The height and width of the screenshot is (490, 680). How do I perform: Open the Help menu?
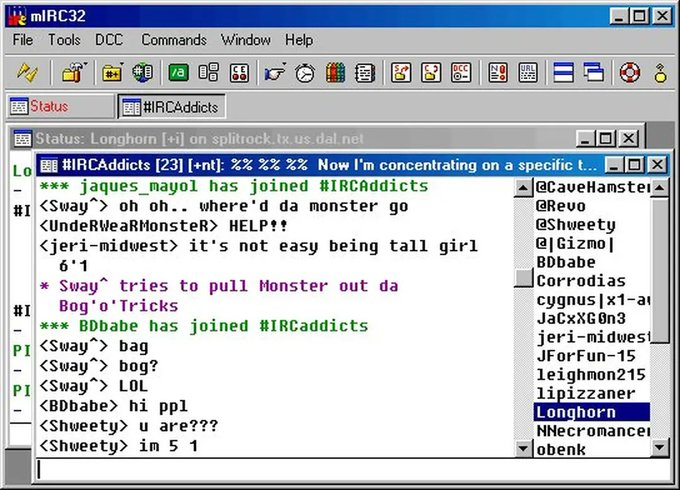pyautogui.click(x=299, y=40)
